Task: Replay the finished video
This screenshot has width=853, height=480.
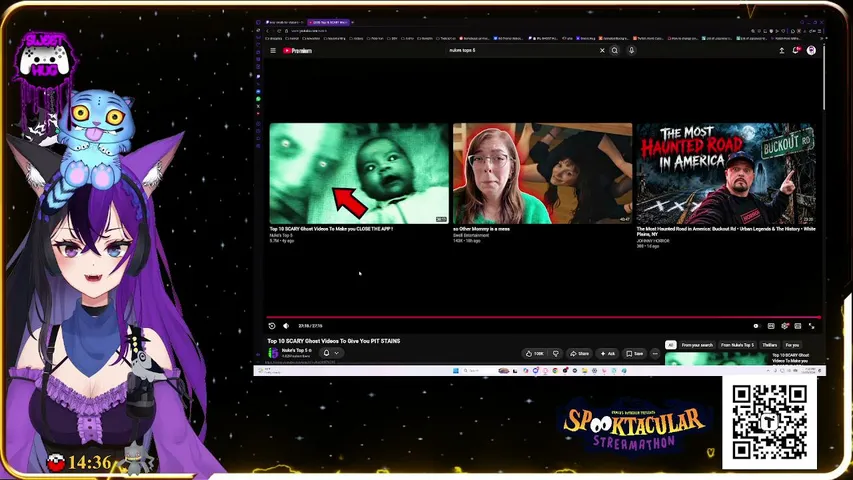Action: pyautogui.click(x=272, y=326)
